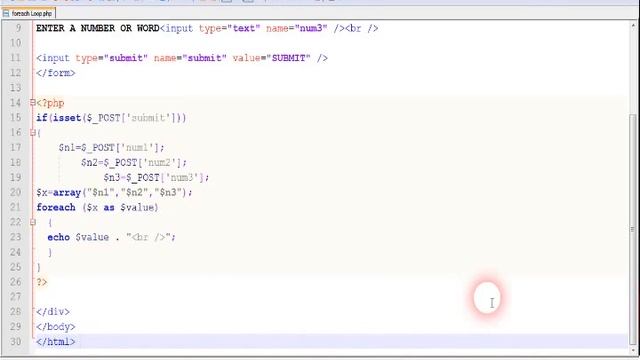Collapse the if-block brace fold at line 16

(33, 133)
